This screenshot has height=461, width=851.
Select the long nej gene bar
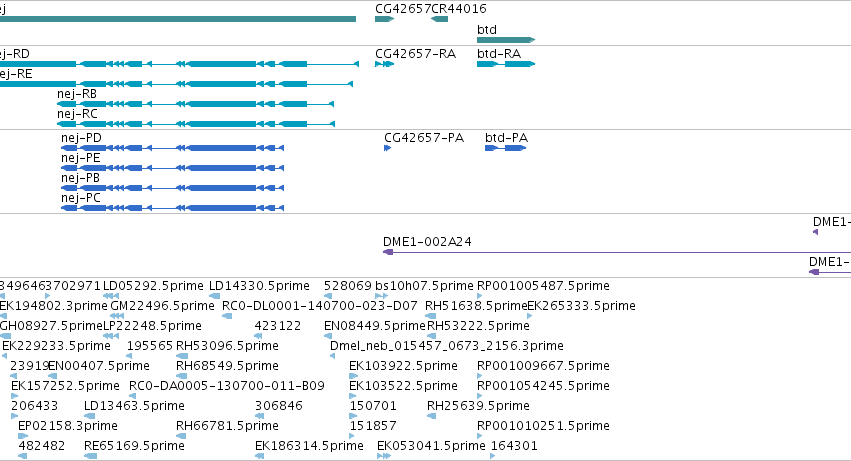click(177, 19)
